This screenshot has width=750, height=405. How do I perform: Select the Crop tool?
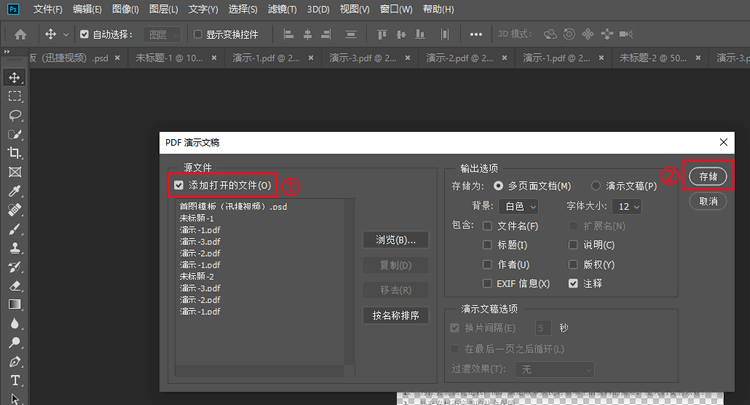(x=15, y=153)
